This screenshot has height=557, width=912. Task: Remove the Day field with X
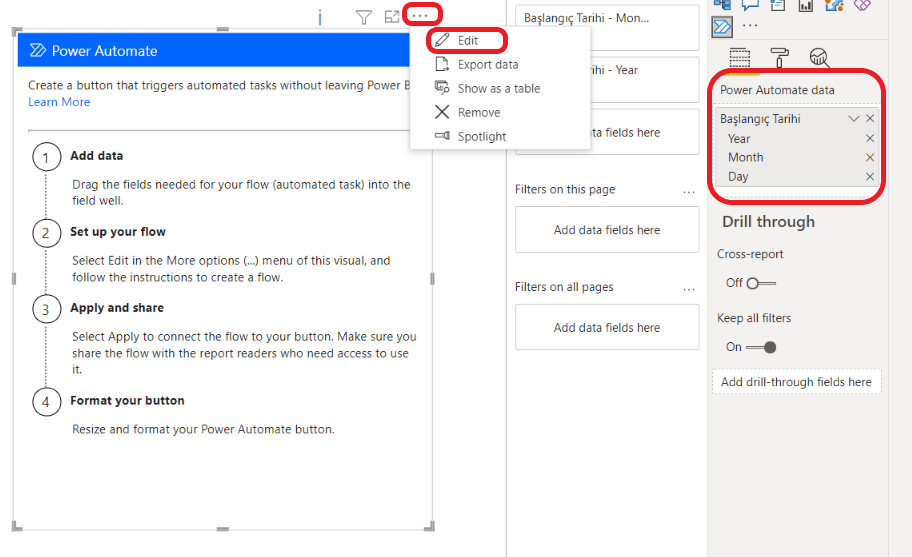click(x=870, y=177)
